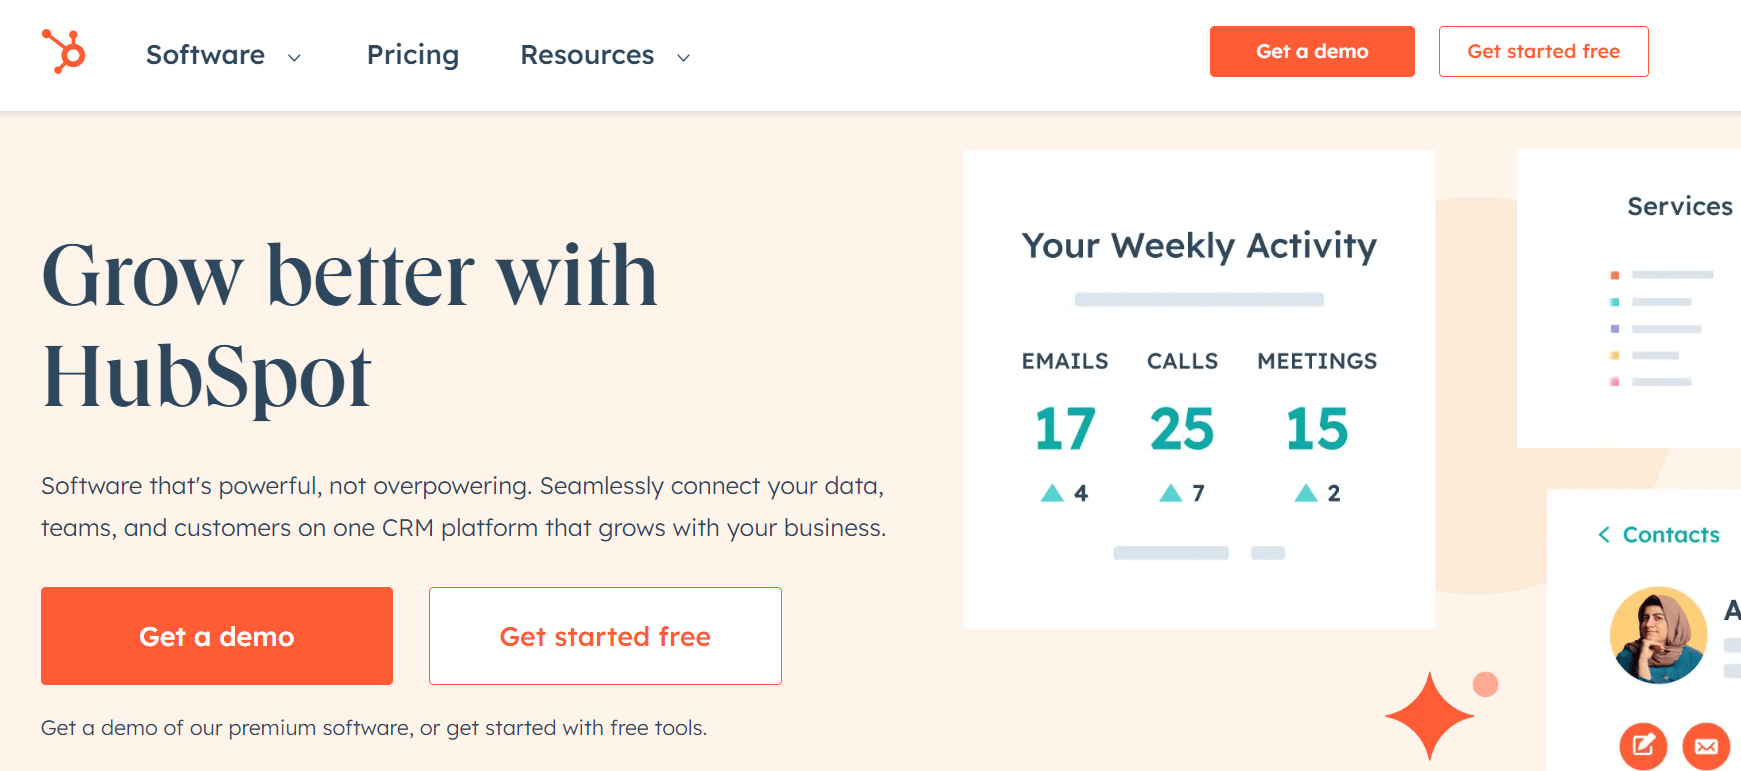The width and height of the screenshot is (1741, 771).
Task: Click the green triangle under Emails count
Action: 1052,493
